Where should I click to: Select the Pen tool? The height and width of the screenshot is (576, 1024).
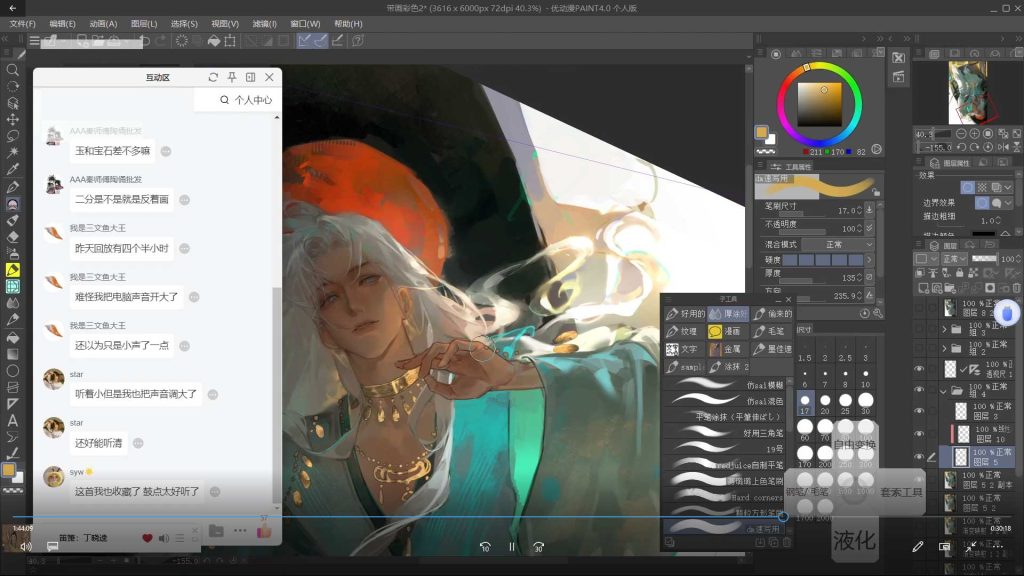12,187
